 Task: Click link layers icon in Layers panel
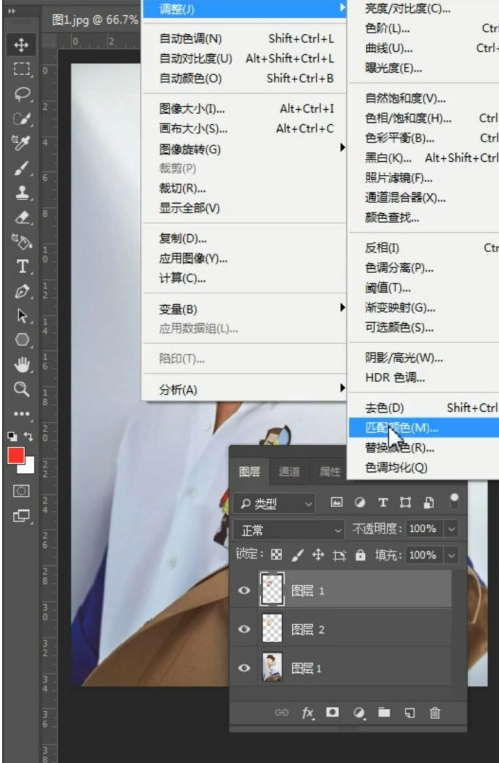coord(281,713)
